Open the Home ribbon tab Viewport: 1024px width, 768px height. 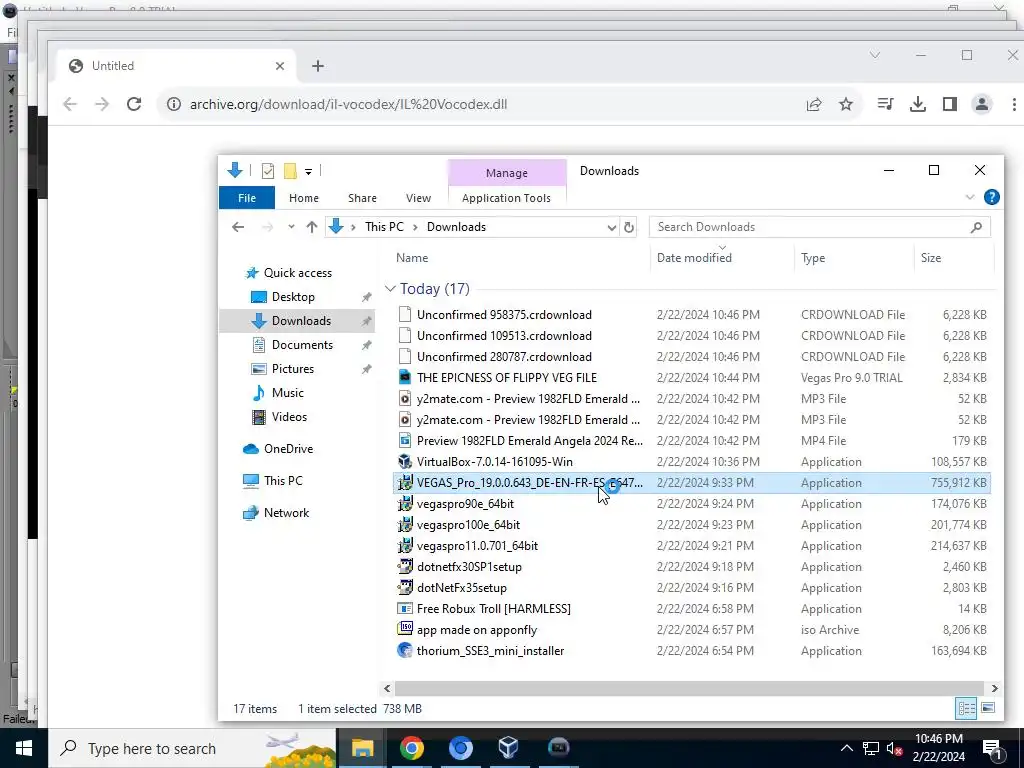[x=304, y=198]
